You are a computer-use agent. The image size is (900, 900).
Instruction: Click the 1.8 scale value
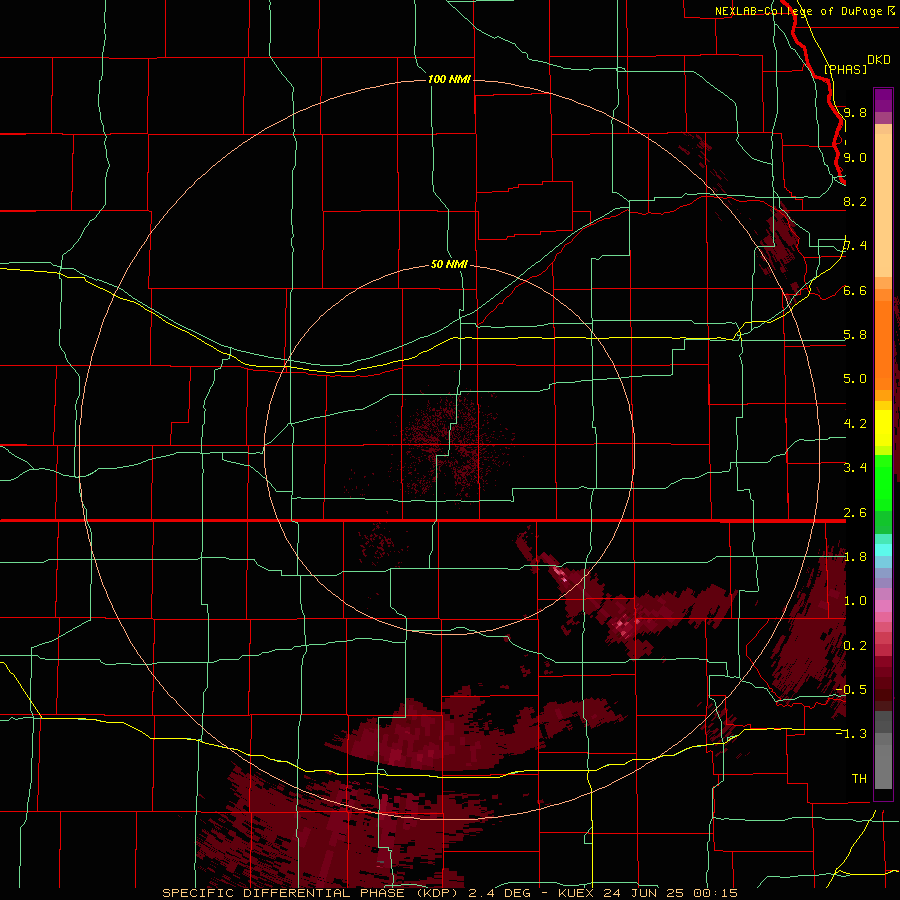pos(855,557)
